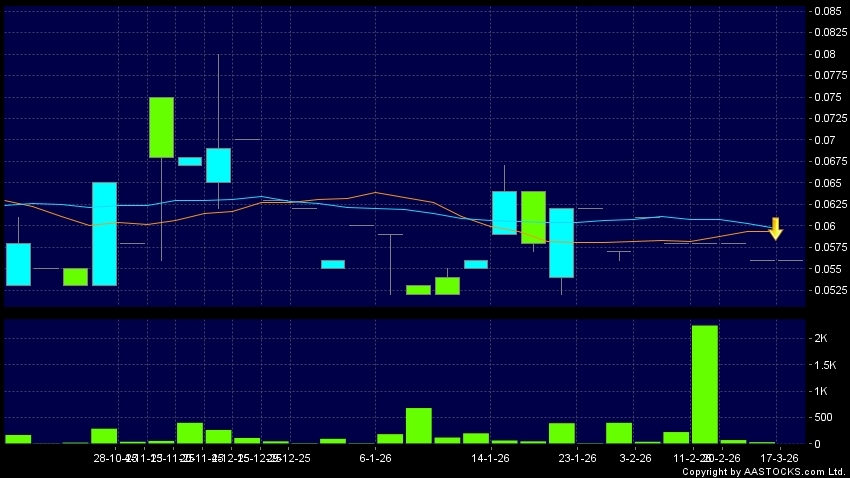Click the 1.5K volume axis label
This screenshot has width=850, height=478.
[x=822, y=365]
